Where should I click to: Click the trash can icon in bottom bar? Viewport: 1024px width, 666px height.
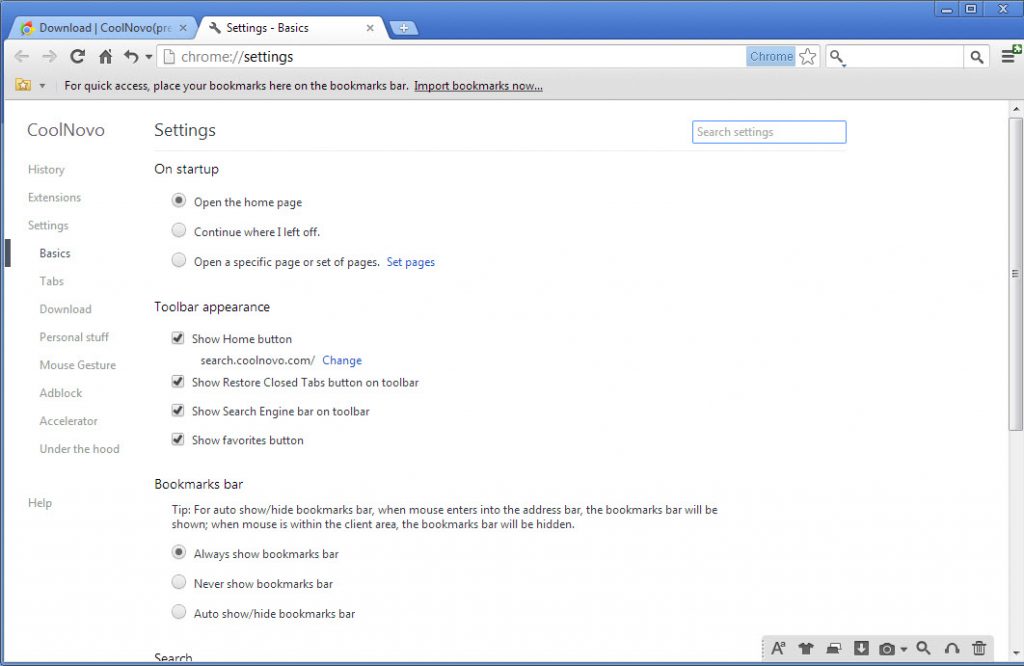tap(979, 648)
